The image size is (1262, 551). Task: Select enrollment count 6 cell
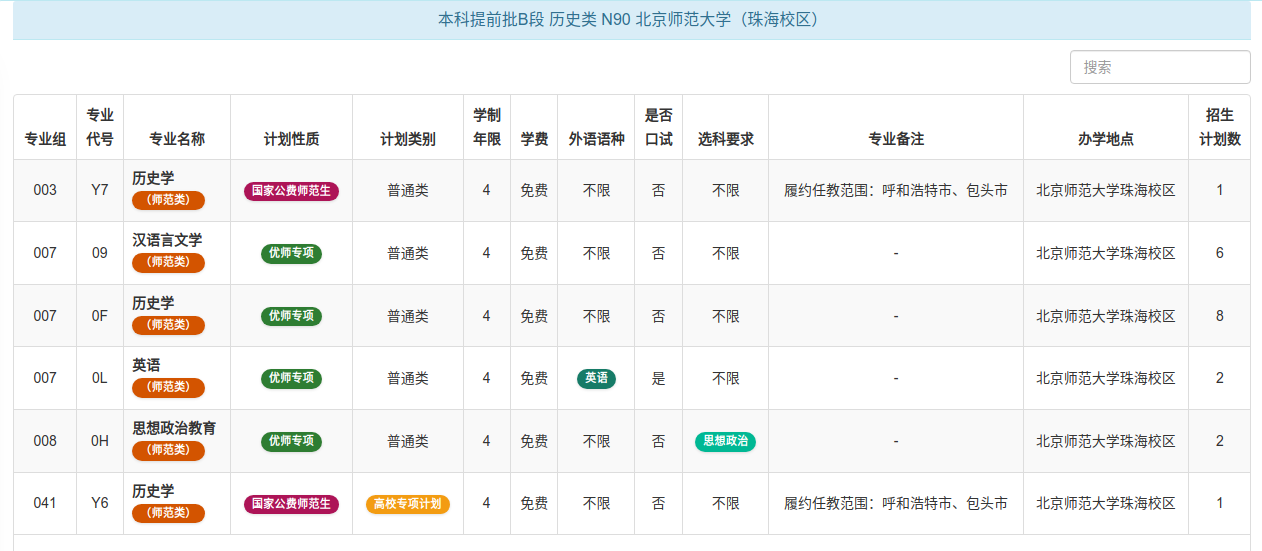1220,253
